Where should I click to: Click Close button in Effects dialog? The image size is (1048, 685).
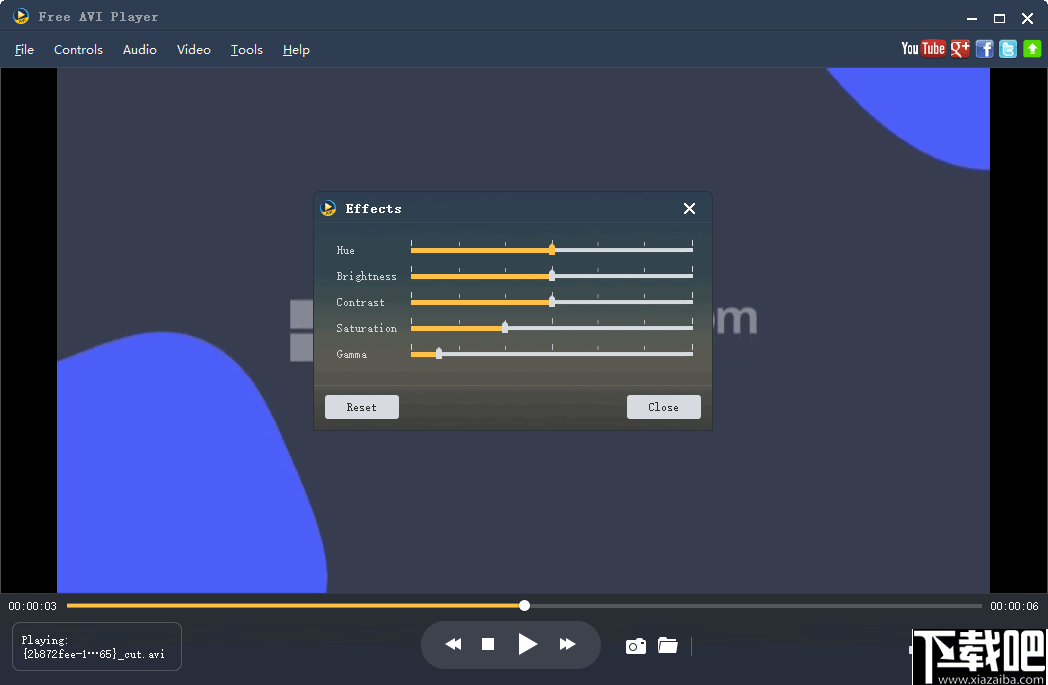pos(663,407)
